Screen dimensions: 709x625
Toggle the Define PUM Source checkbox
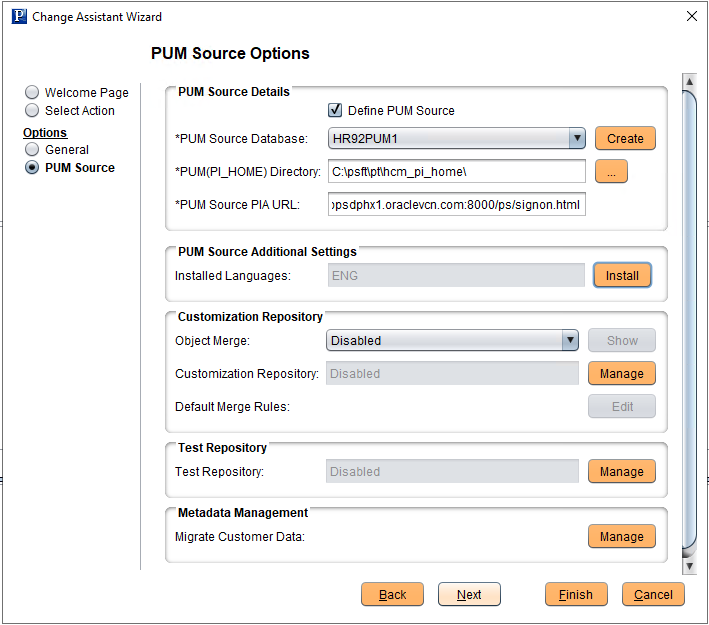tap(336, 110)
